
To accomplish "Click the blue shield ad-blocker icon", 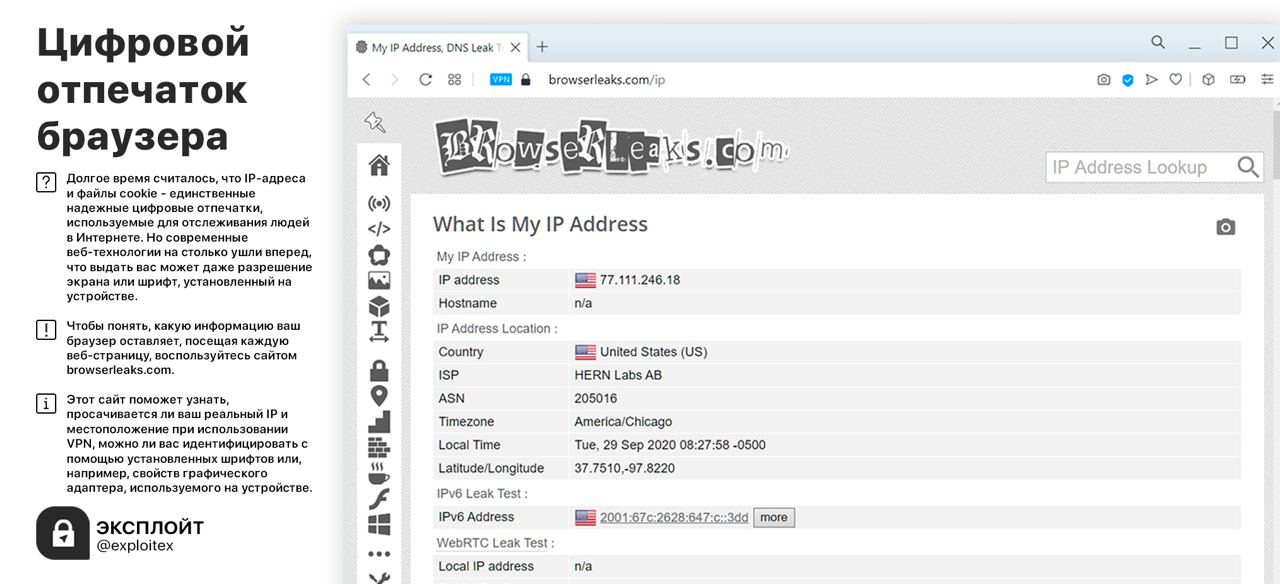I will pyautogui.click(x=1128, y=79).
